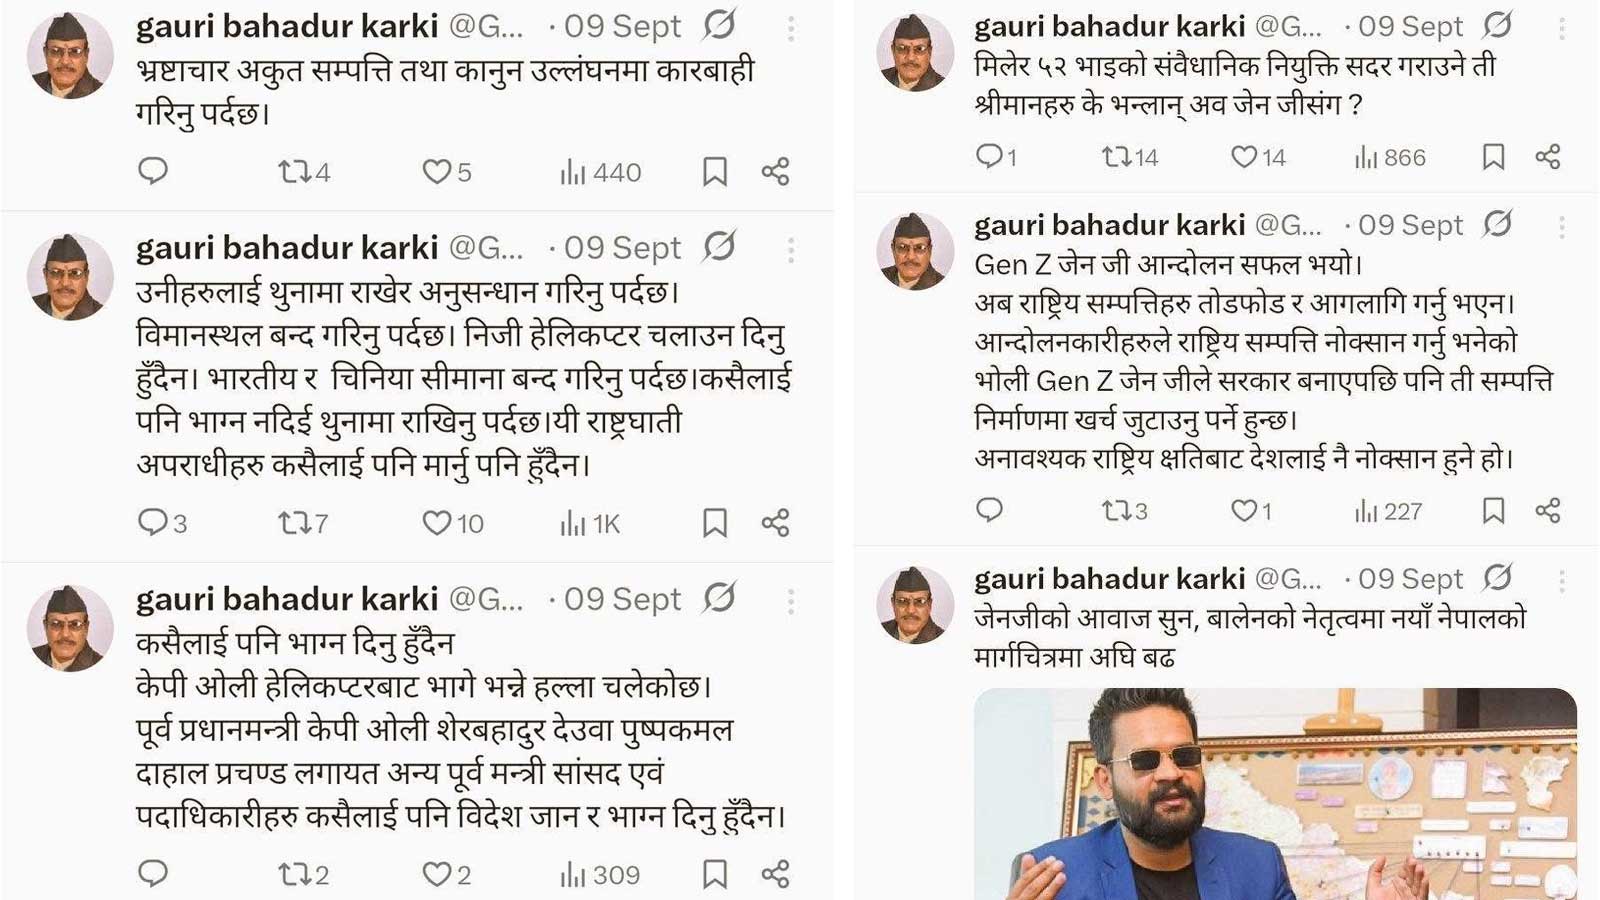Viewport: 1600px width, 900px height.
Task: Open the photo of man in sunglasses
Action: pos(1275,794)
